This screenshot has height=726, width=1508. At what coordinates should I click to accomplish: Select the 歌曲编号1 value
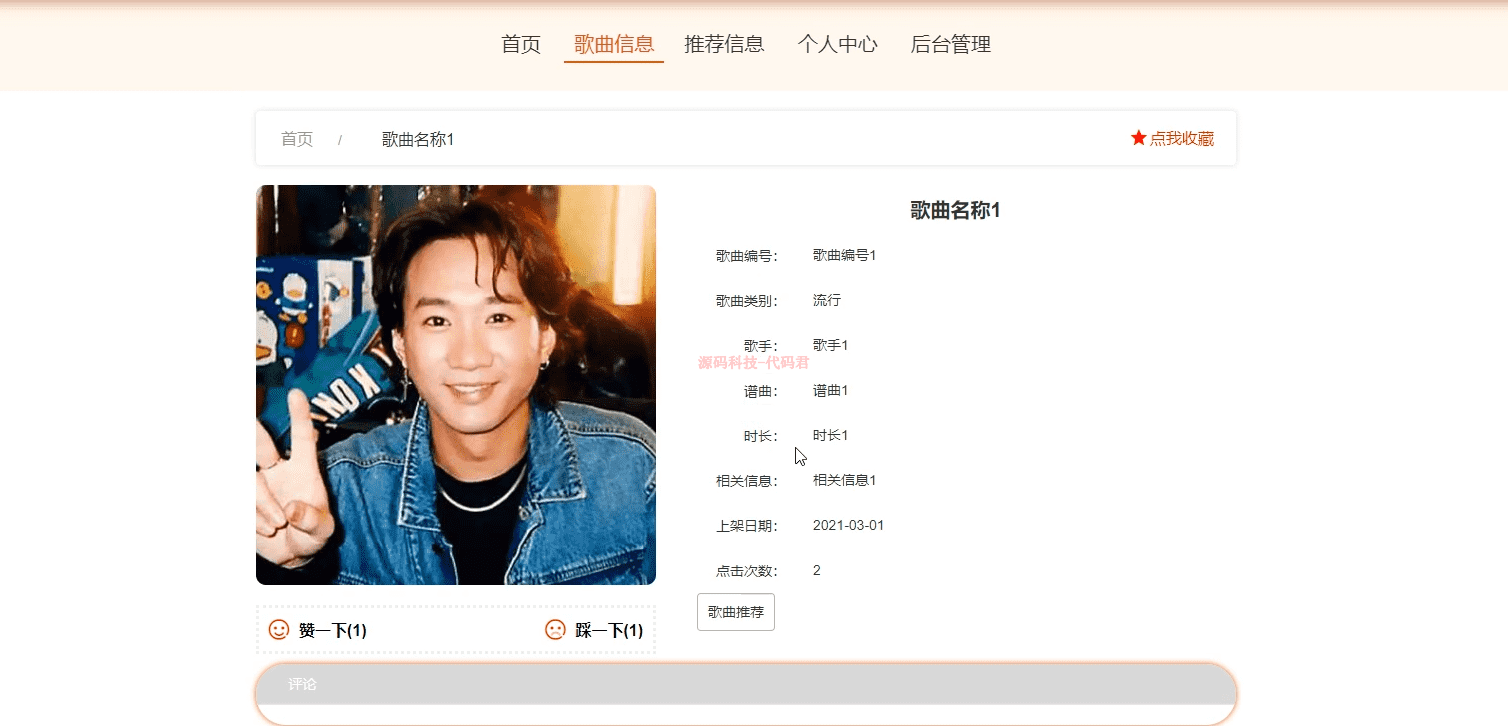844,255
